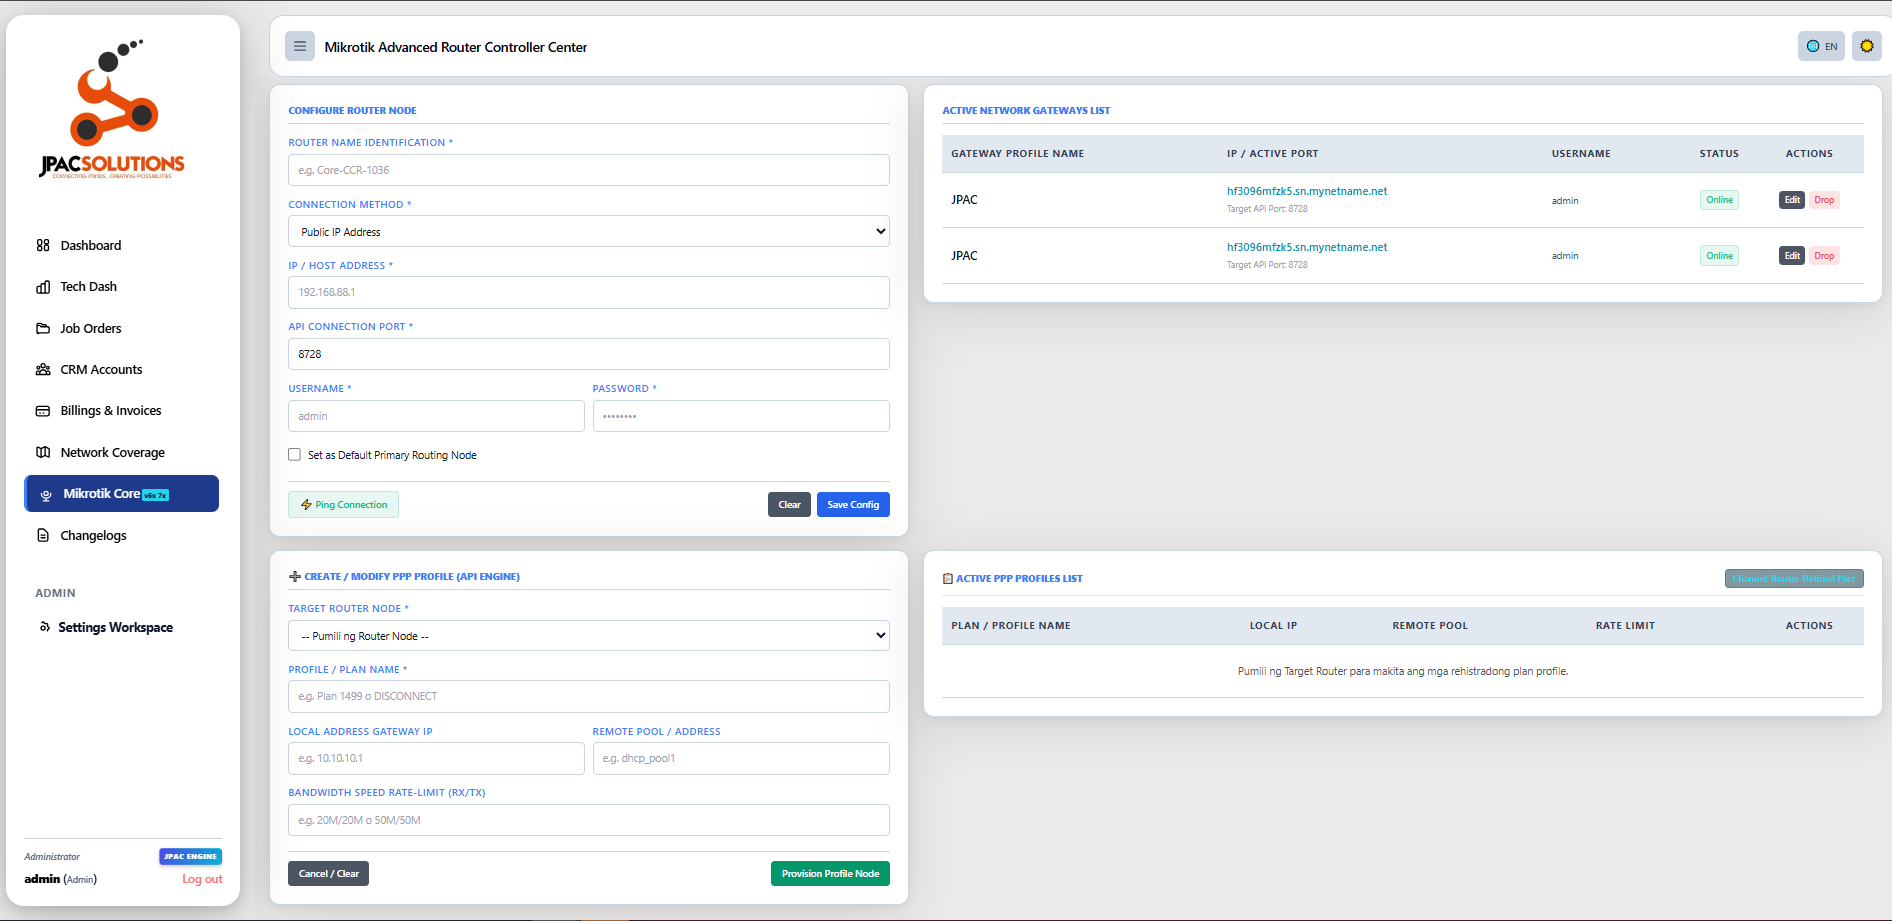Click the Profile / Plan Name field

tap(588, 697)
